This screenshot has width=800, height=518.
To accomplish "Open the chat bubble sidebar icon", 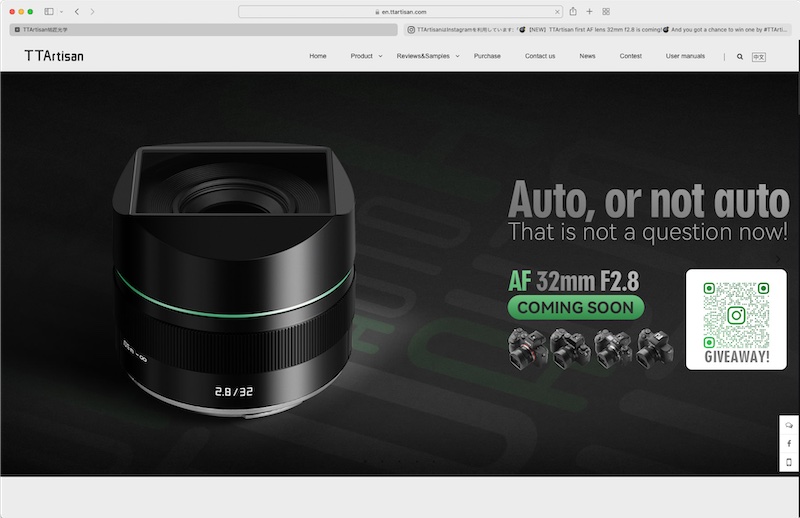I will point(789,425).
